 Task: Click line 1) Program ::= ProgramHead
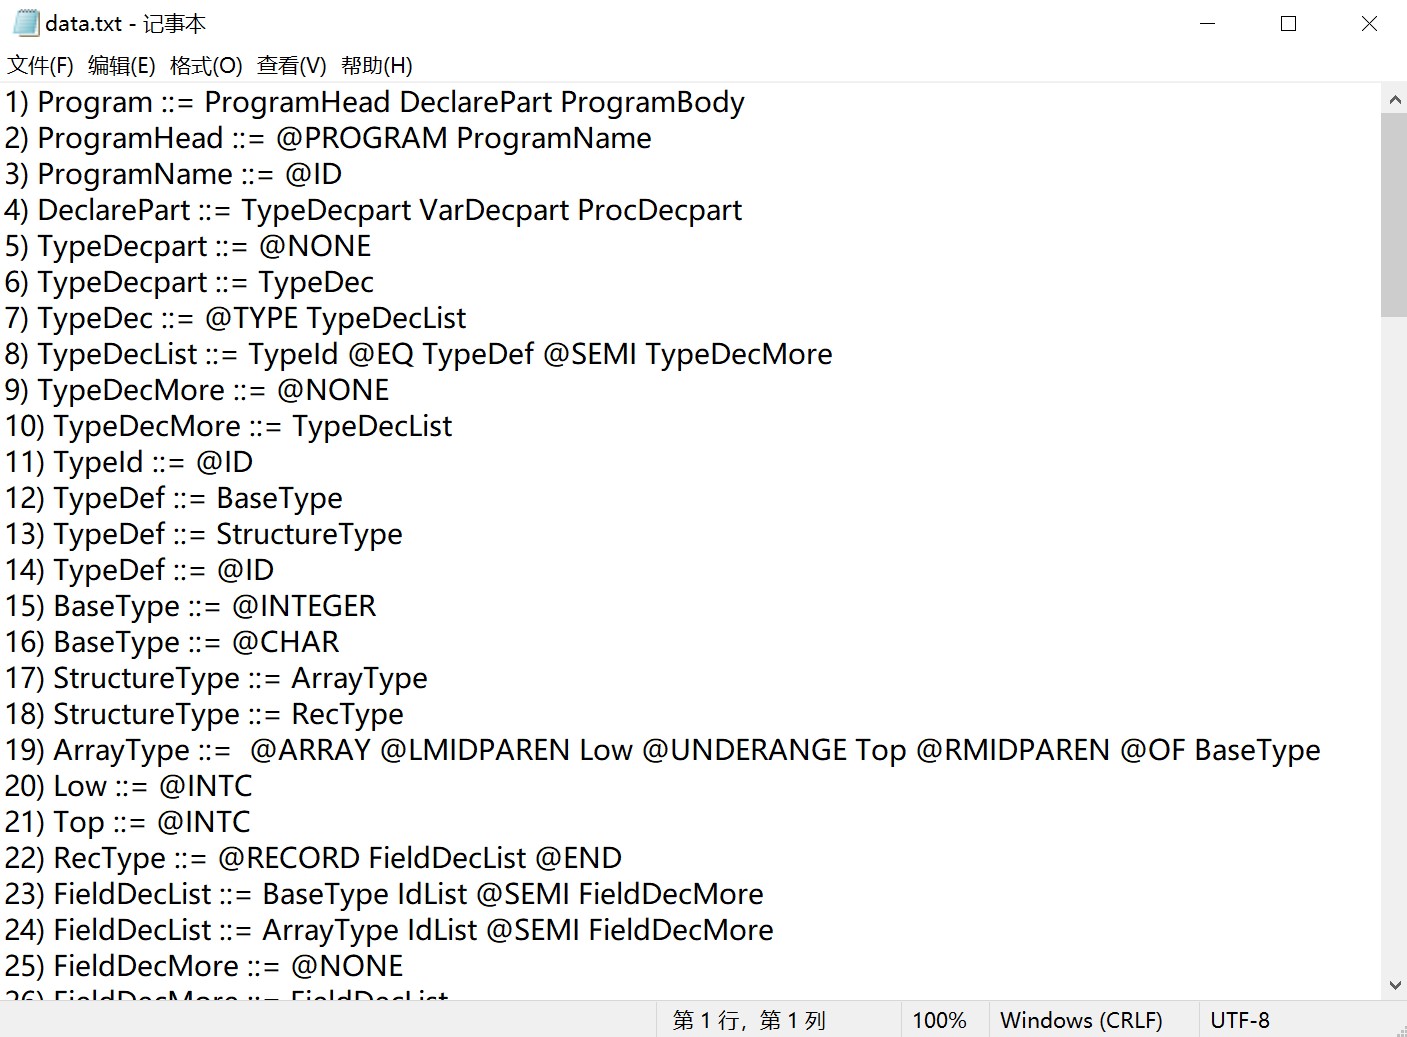click(x=375, y=102)
